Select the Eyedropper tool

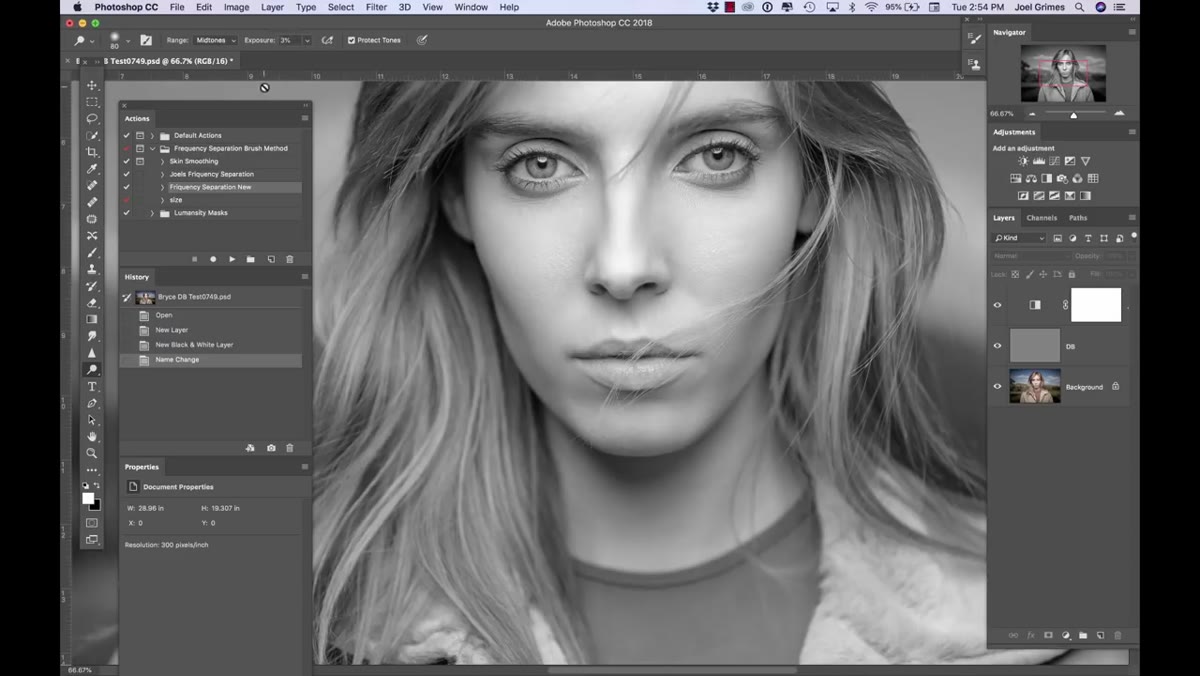92,169
